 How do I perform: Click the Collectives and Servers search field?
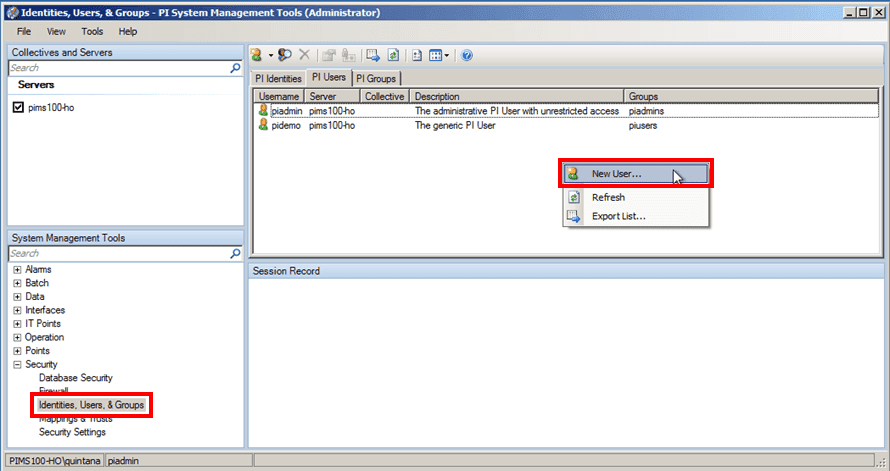[119, 68]
